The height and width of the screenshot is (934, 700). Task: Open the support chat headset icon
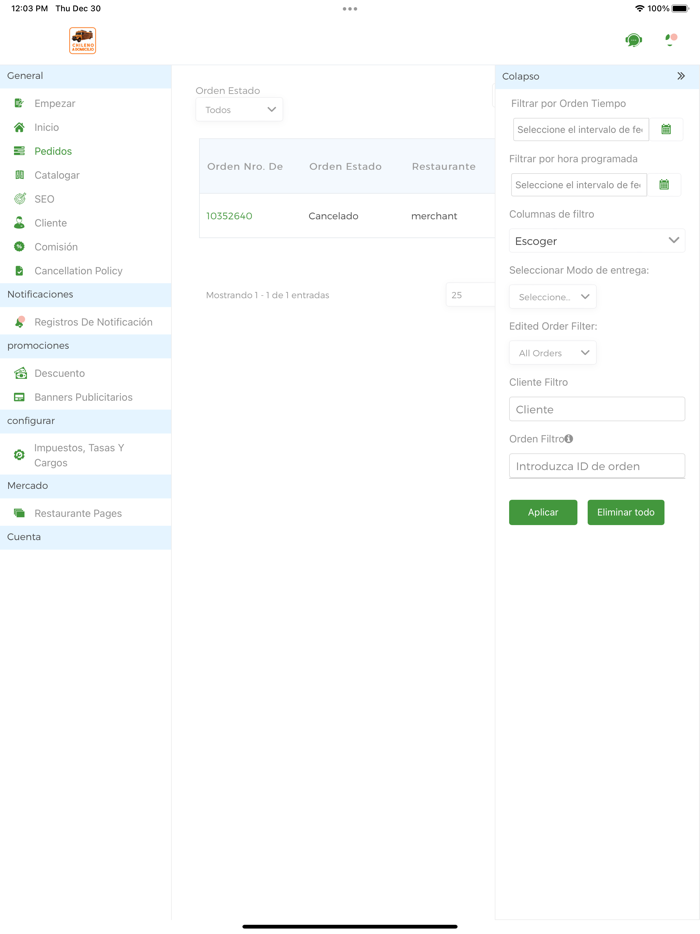(x=633, y=41)
